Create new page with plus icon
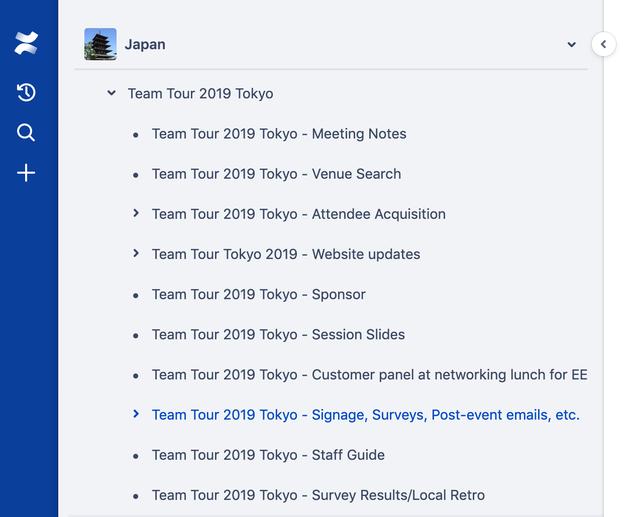 pyautogui.click(x=26, y=173)
